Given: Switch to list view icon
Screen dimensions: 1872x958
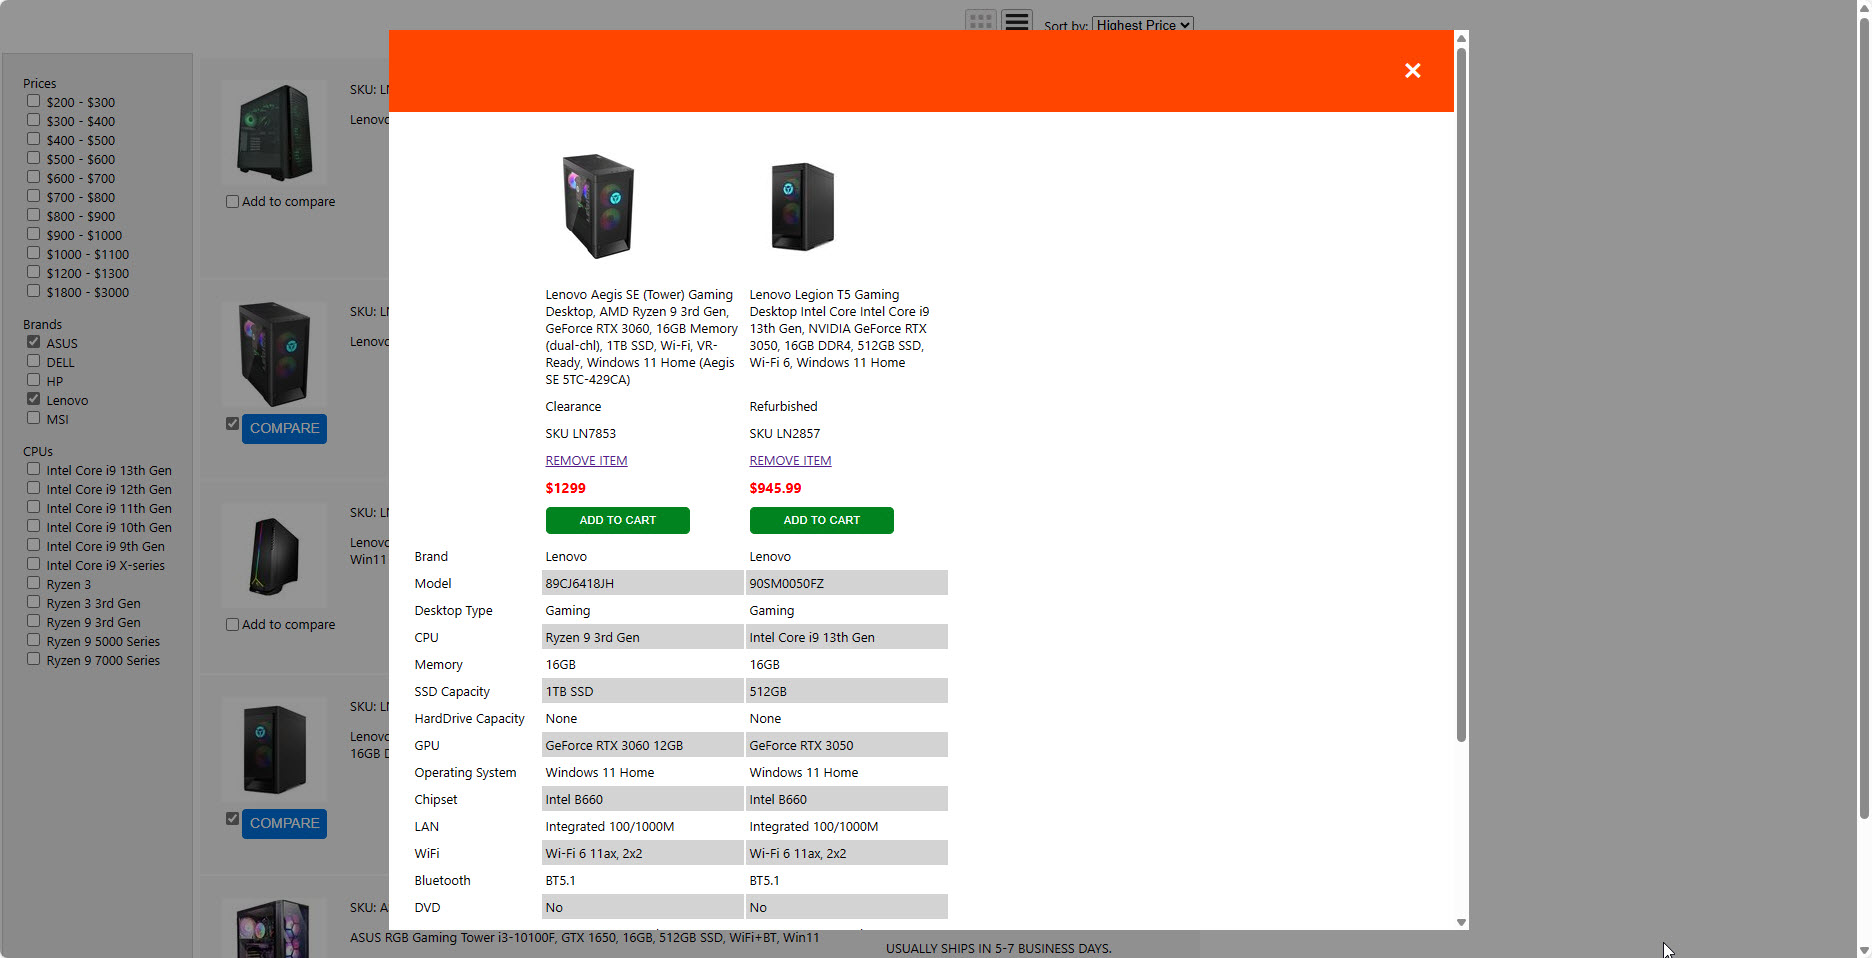Looking at the screenshot, I should coord(1016,21).
